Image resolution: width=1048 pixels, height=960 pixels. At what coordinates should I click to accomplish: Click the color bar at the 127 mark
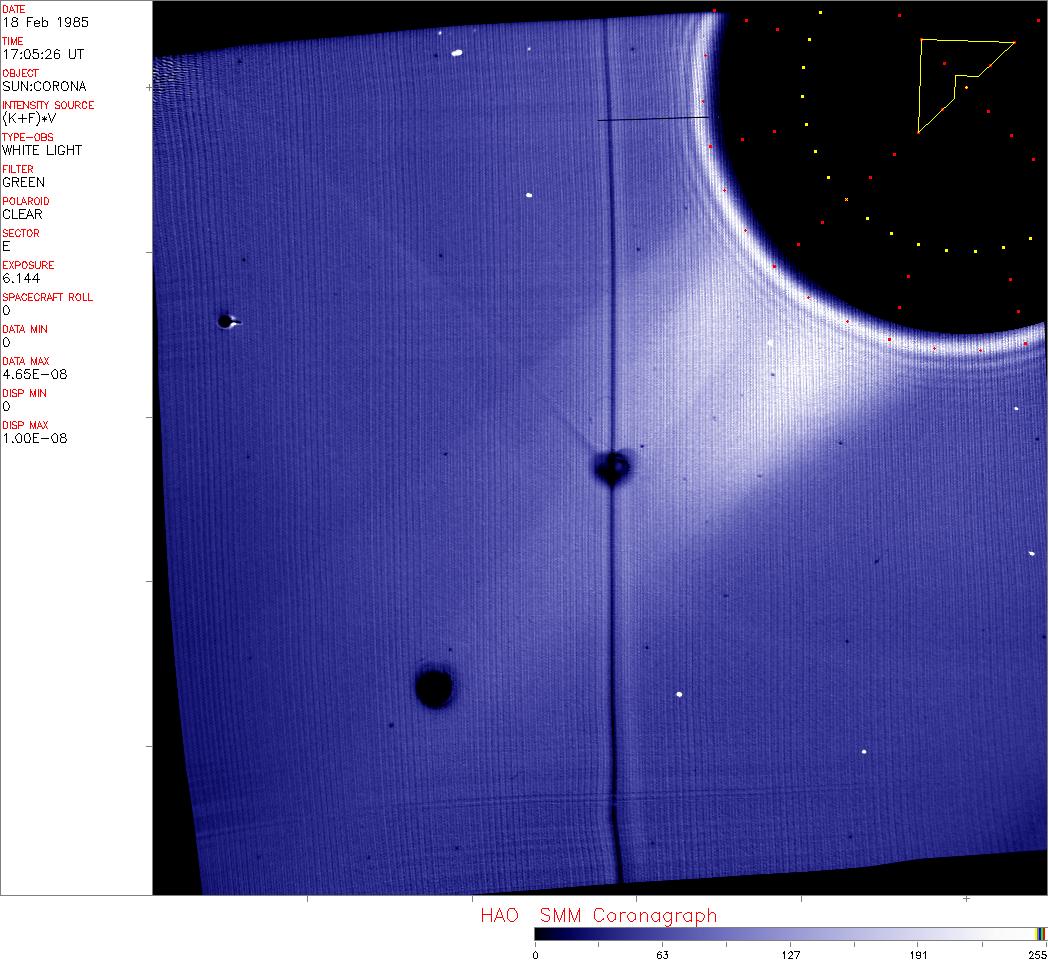(x=790, y=933)
